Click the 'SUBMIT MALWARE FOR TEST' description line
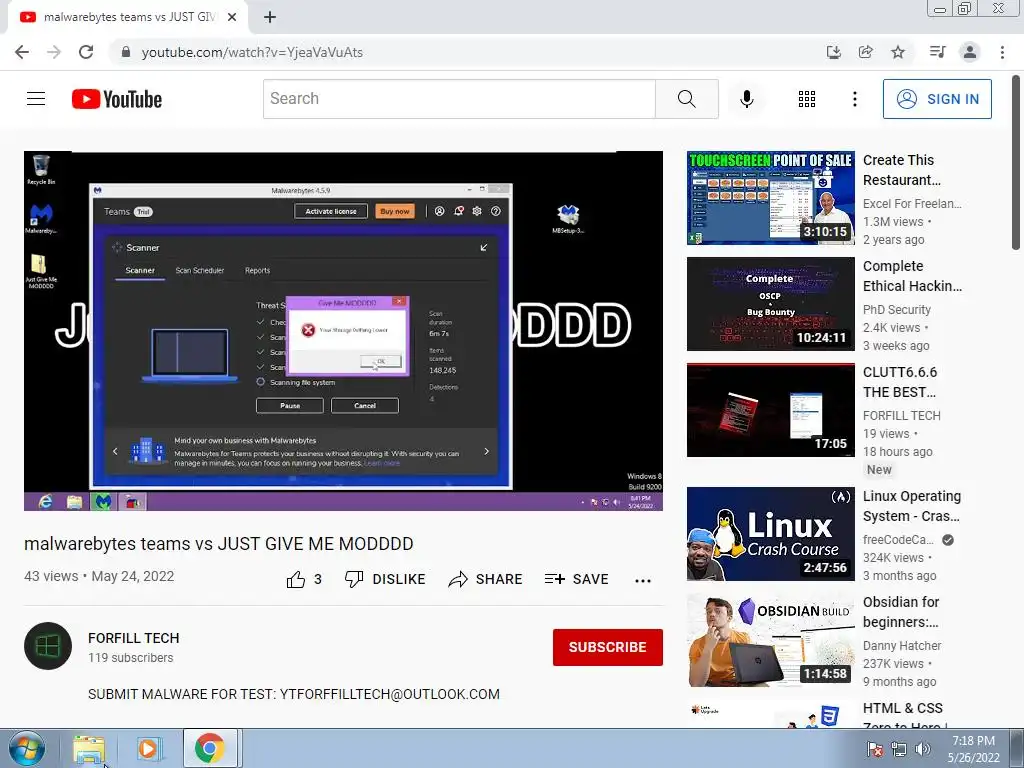 tap(294, 694)
